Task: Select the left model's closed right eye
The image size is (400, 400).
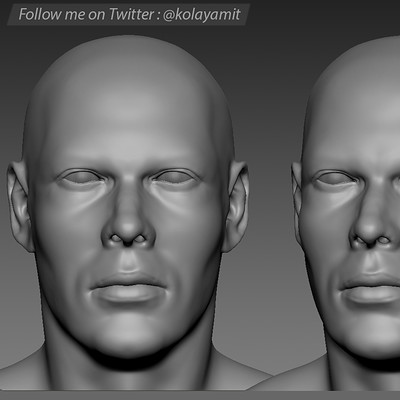Action: click(176, 177)
